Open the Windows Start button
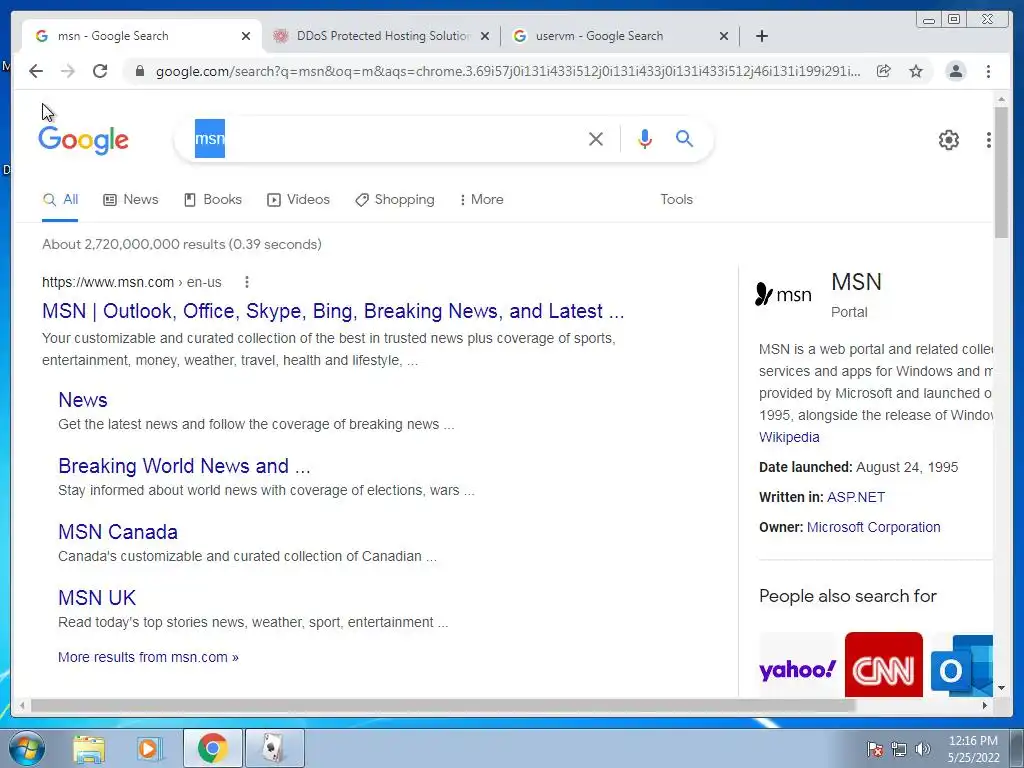 click(27, 748)
